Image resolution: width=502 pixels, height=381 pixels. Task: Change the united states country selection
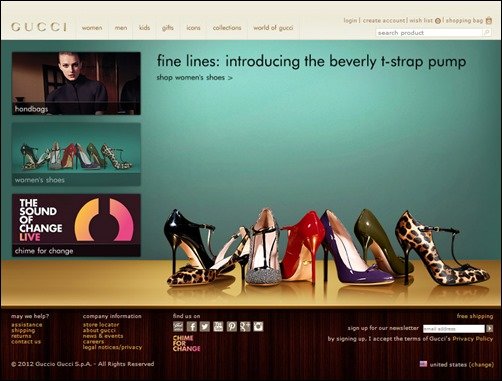coord(481,364)
